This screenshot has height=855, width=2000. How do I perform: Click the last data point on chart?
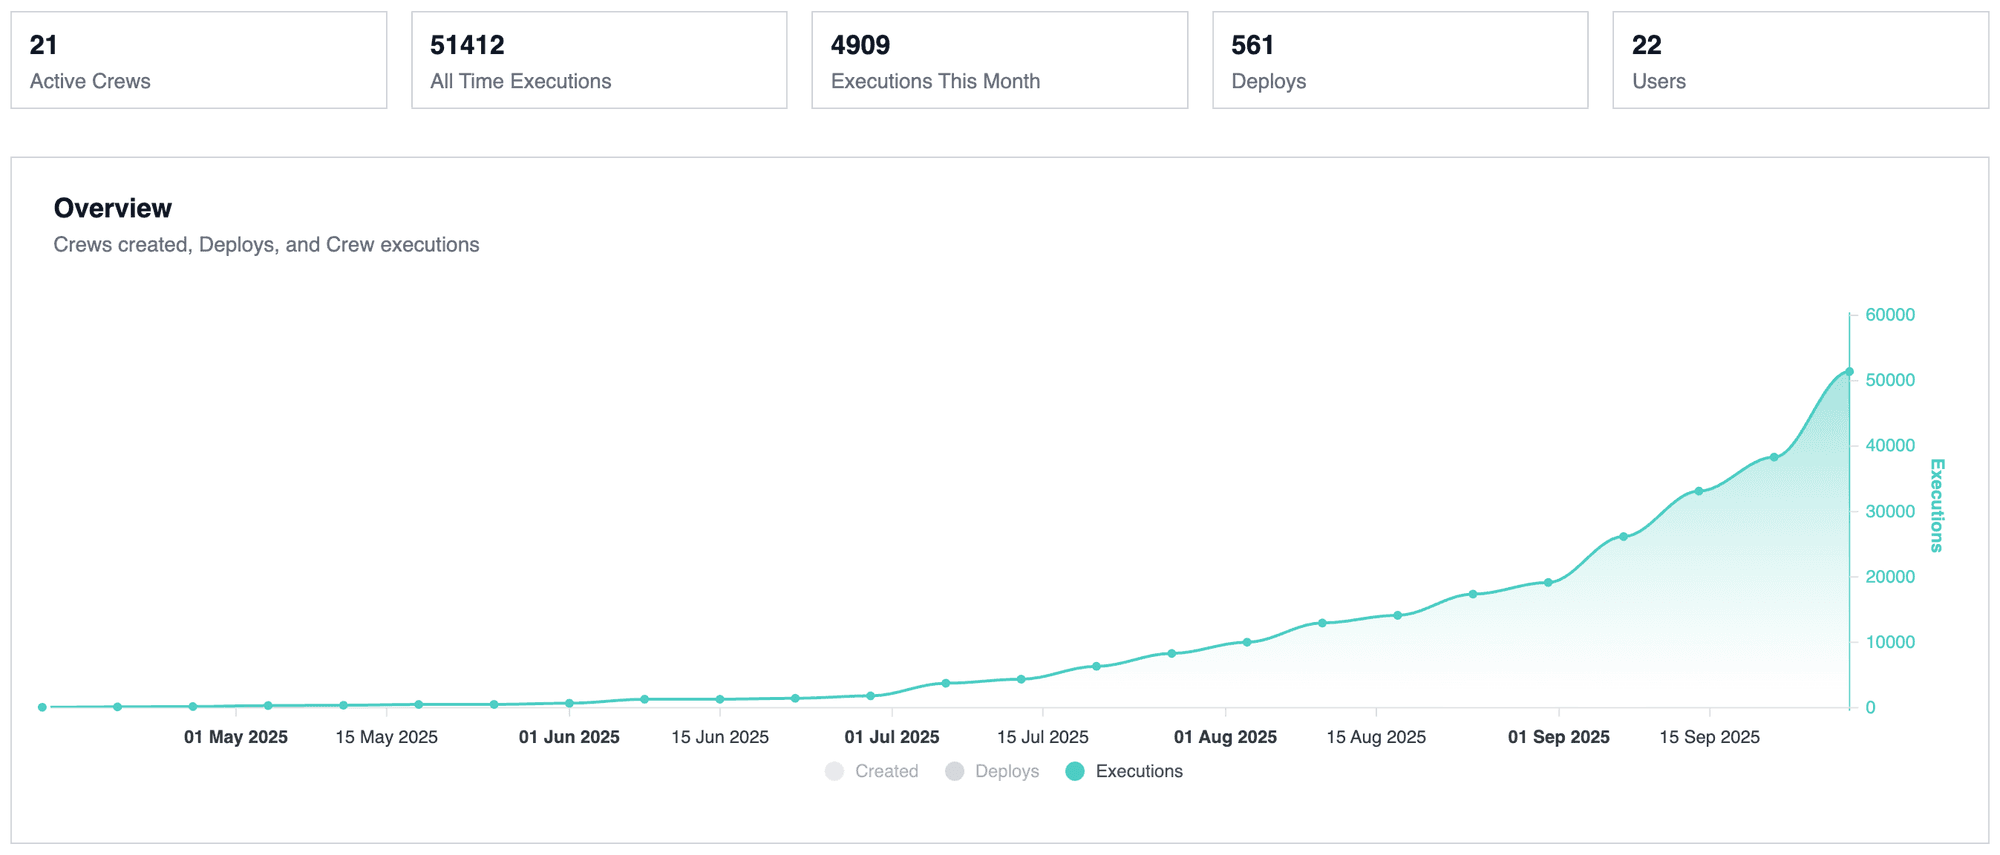[1849, 372]
